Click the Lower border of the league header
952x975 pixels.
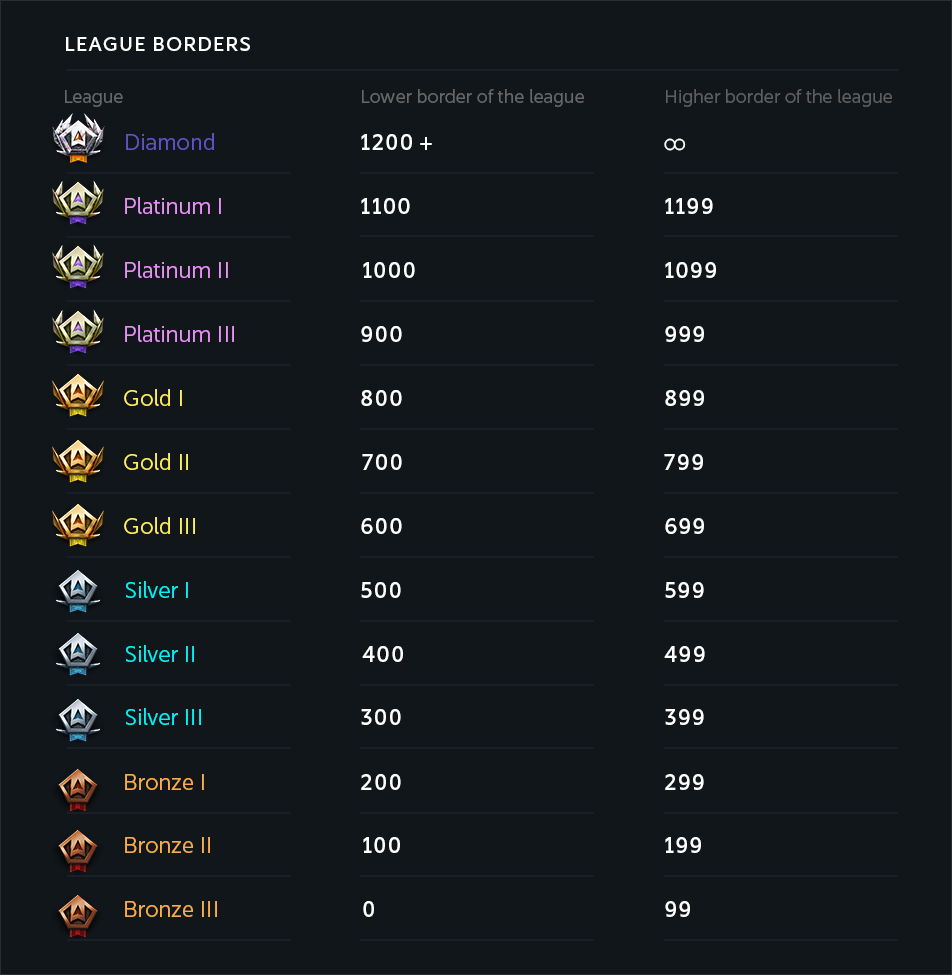(x=472, y=97)
